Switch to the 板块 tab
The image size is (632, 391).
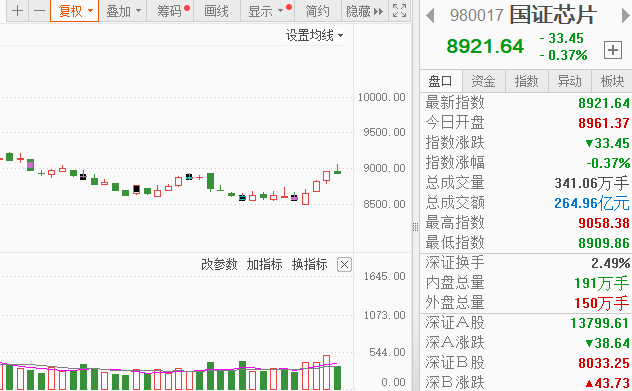coord(612,81)
